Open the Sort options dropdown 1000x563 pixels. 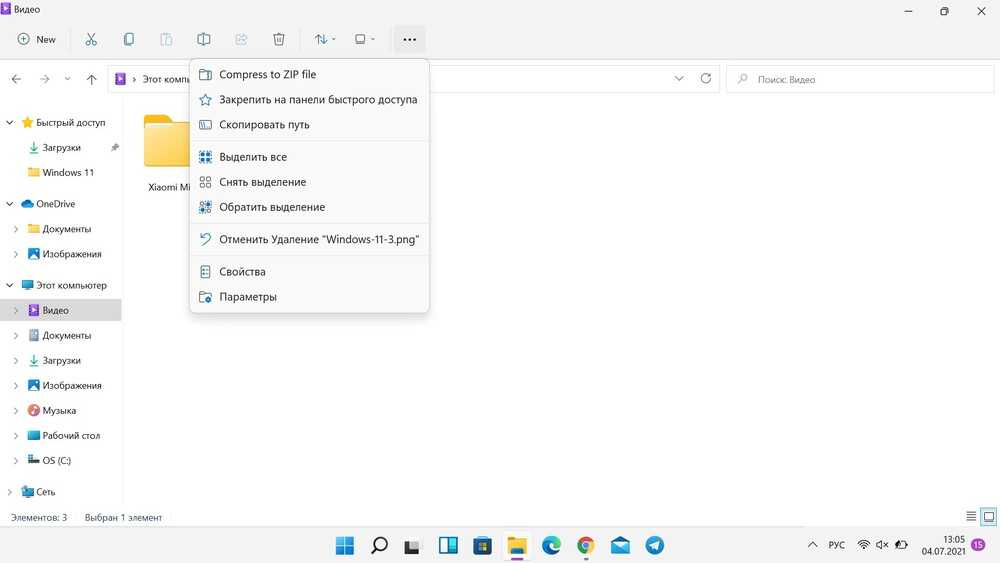coord(324,39)
